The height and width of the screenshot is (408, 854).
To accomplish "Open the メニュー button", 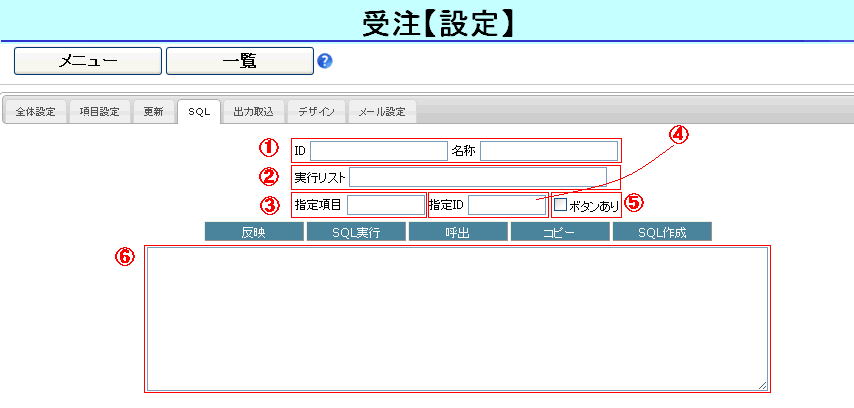I will [88, 61].
